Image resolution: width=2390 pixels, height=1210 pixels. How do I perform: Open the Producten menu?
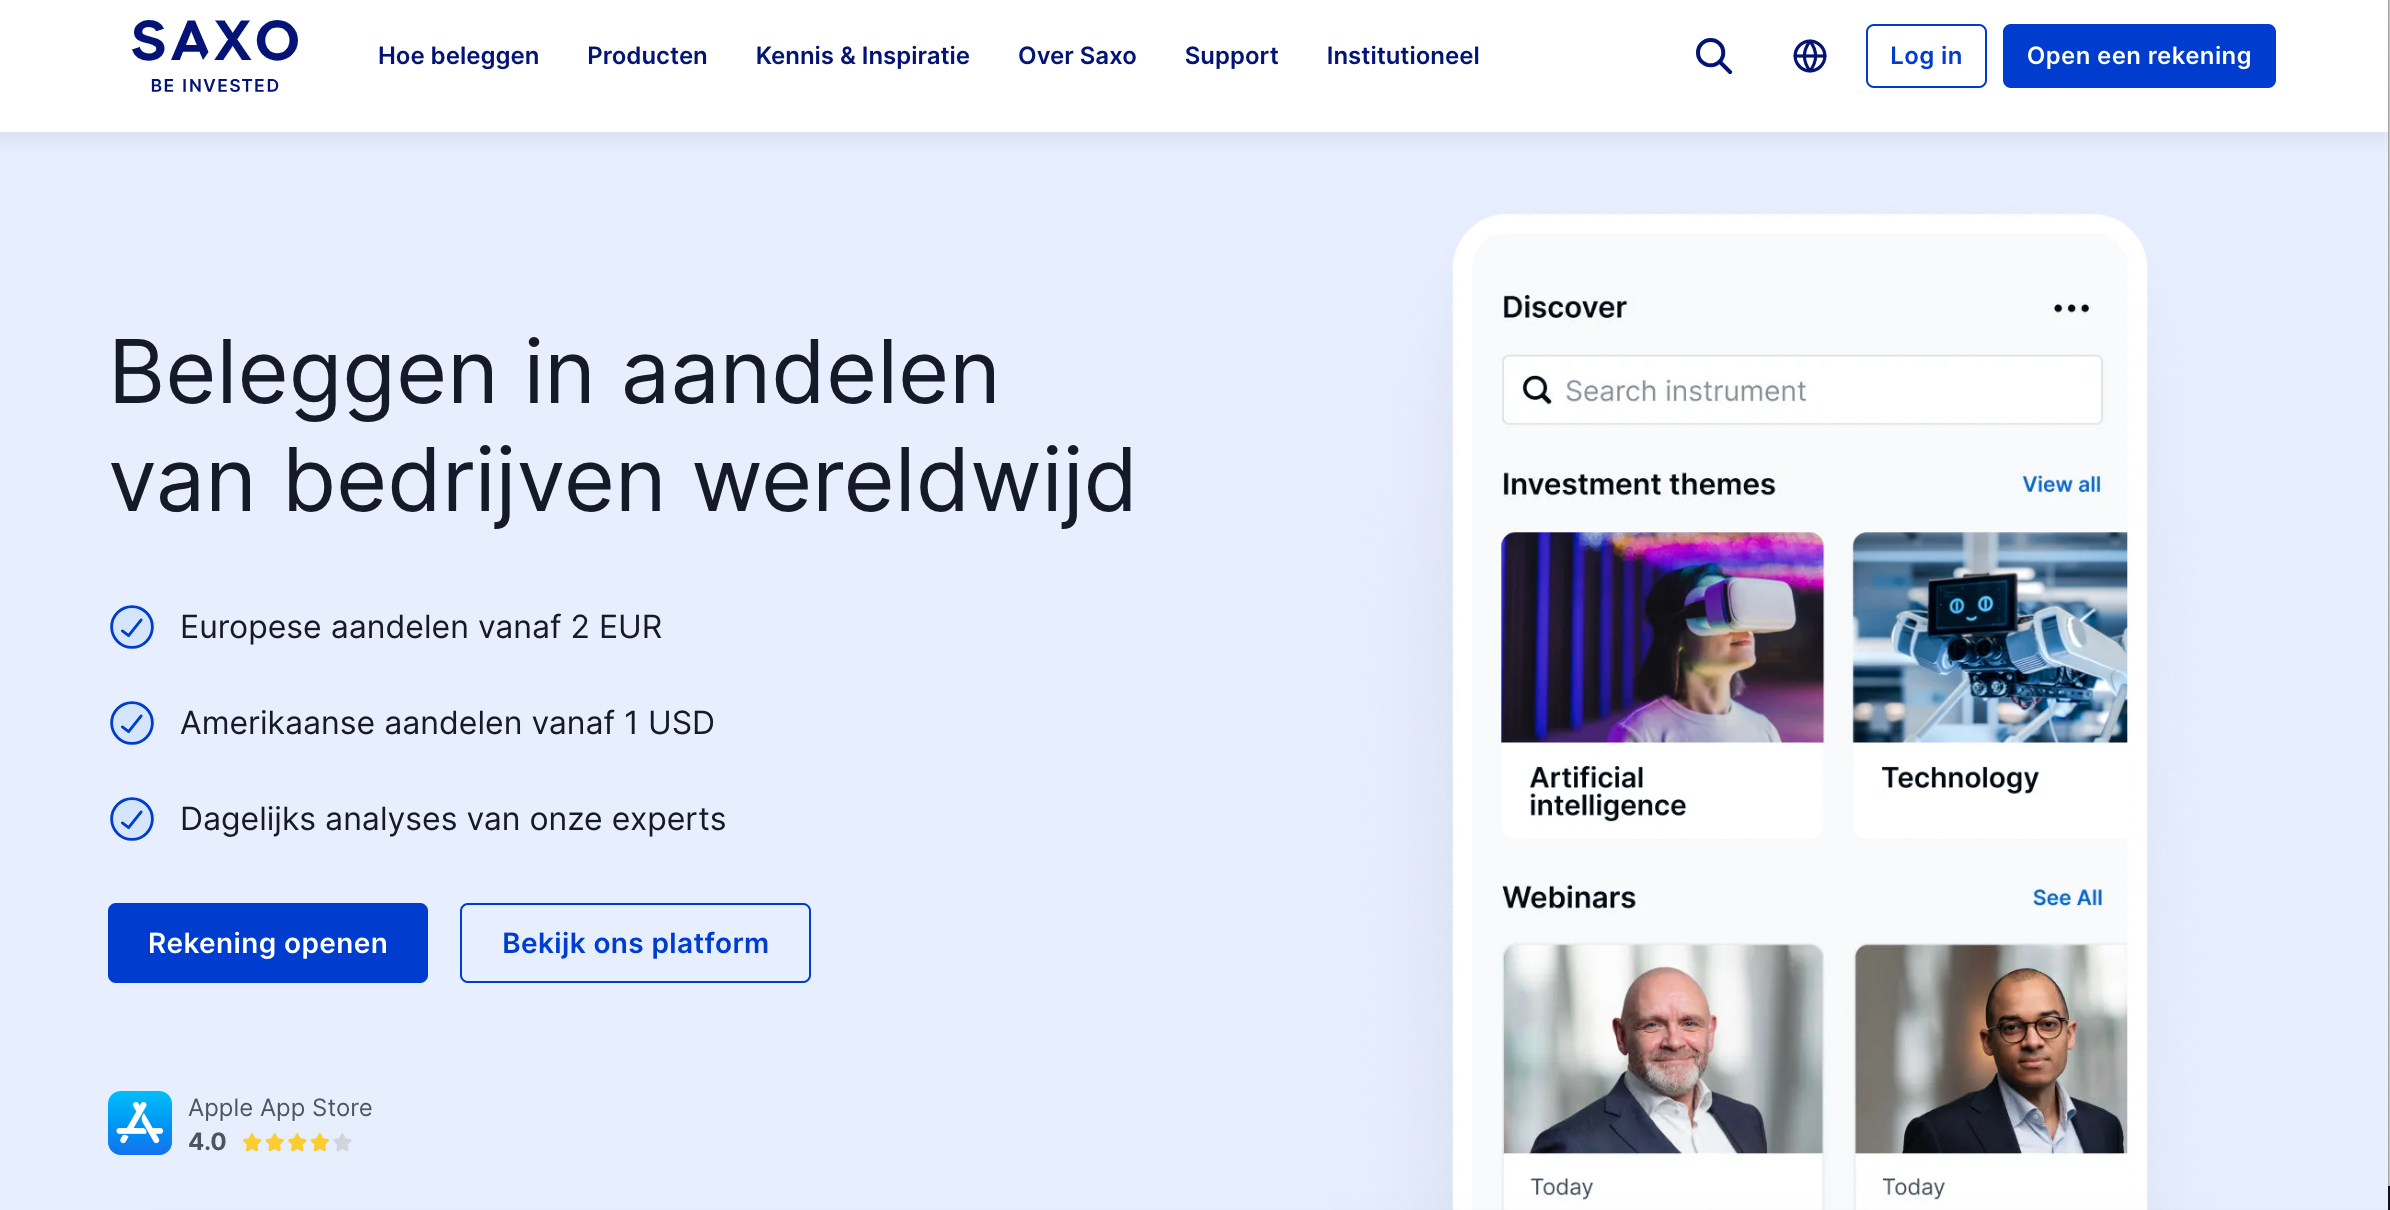pos(647,56)
